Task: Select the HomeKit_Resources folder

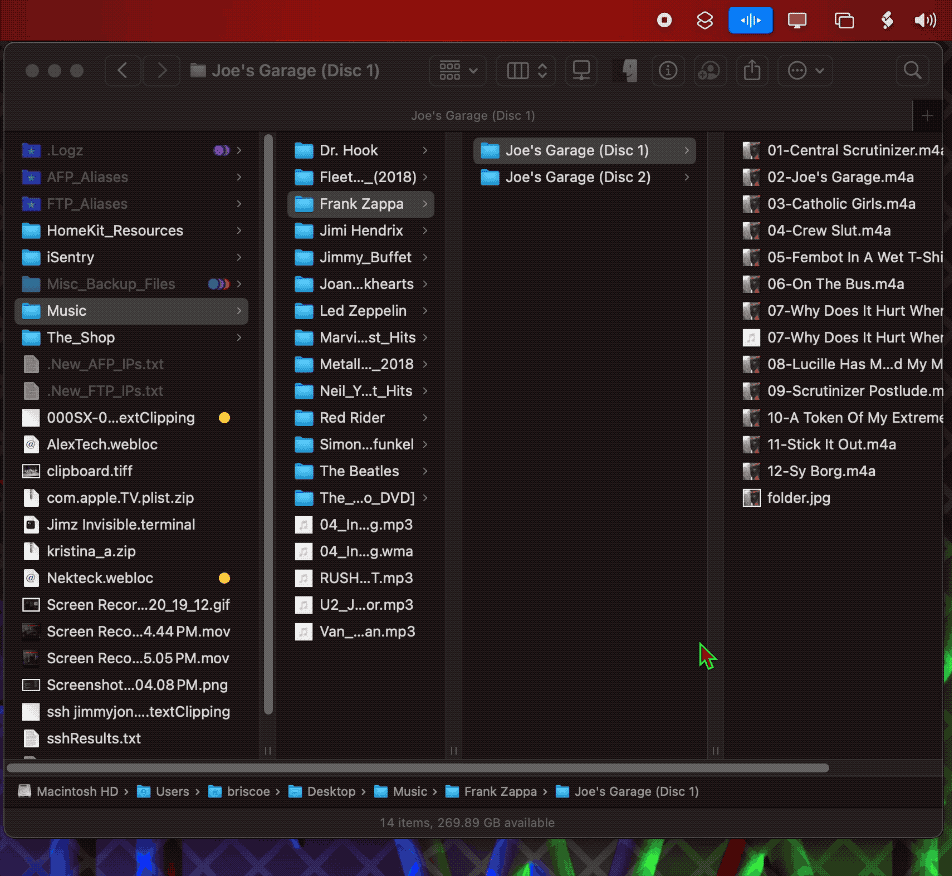Action: coord(131,231)
